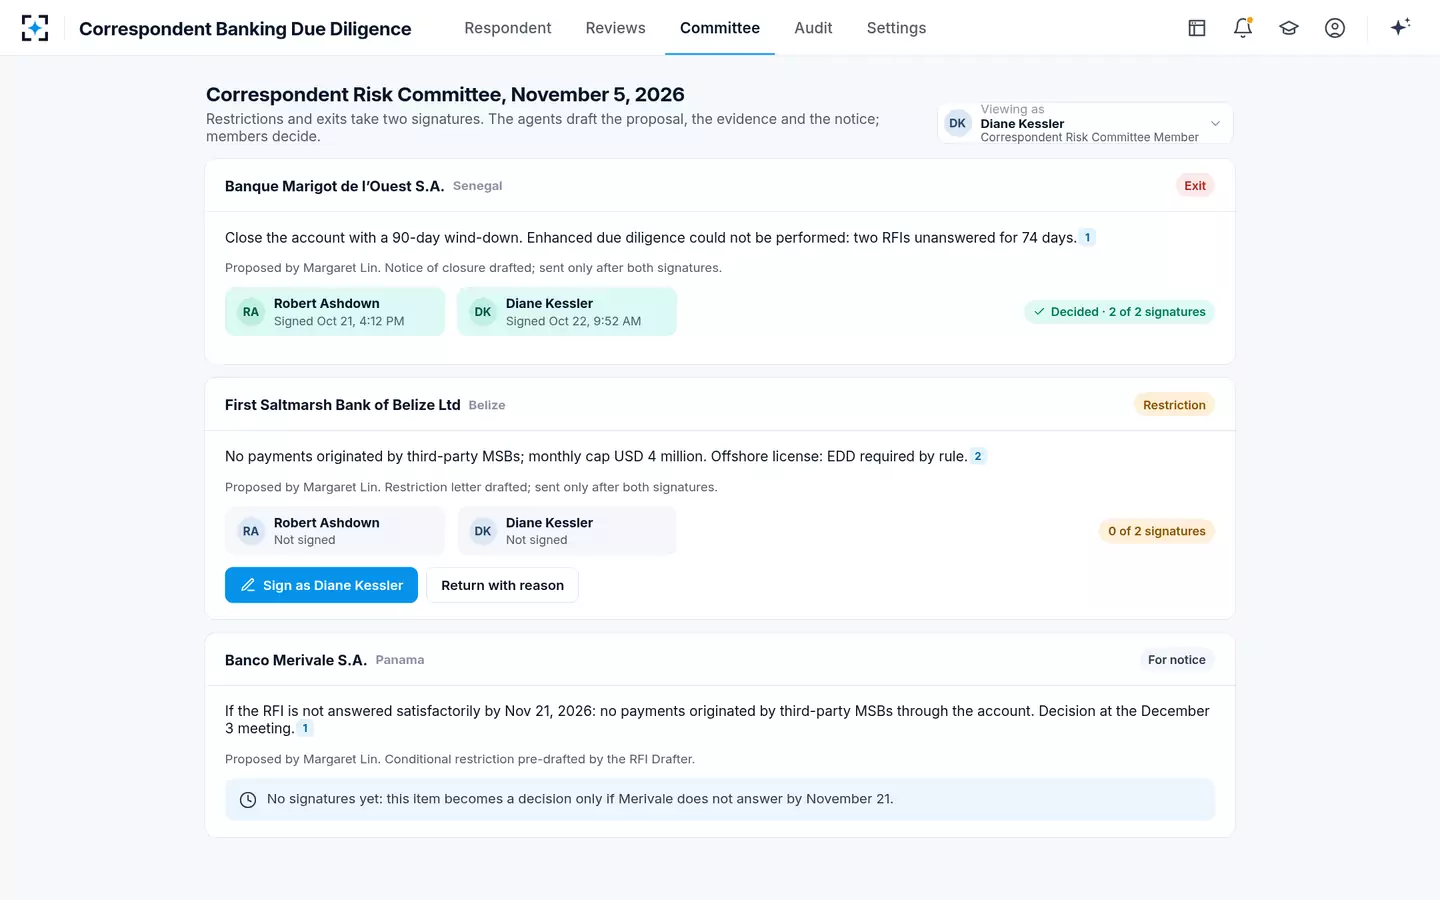Click the No signatures yet notice text
This screenshot has width=1440, height=900.
pyautogui.click(x=580, y=799)
